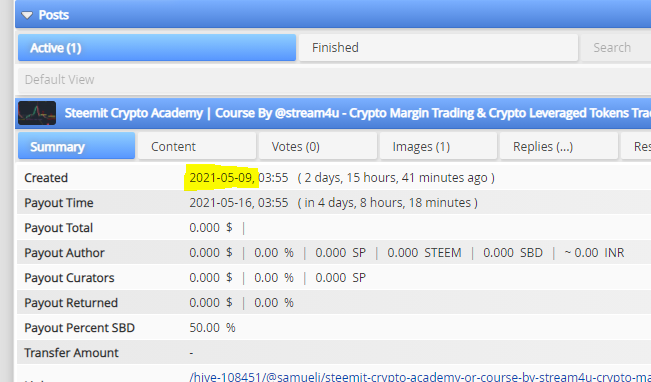
Task: Click the Payout Time label
Action: tap(59, 203)
